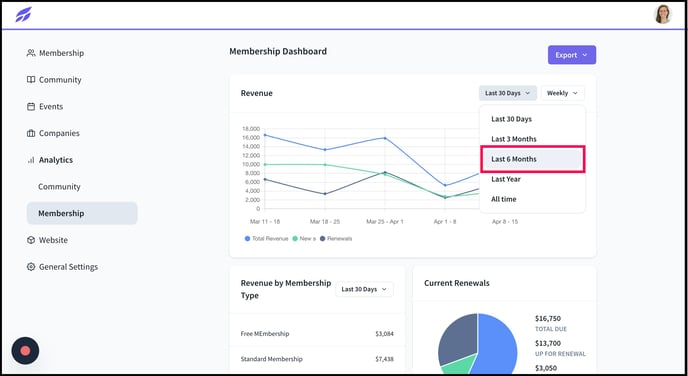Click the Community book icon
Image resolution: width=688 pixels, height=376 pixels.
[31, 80]
